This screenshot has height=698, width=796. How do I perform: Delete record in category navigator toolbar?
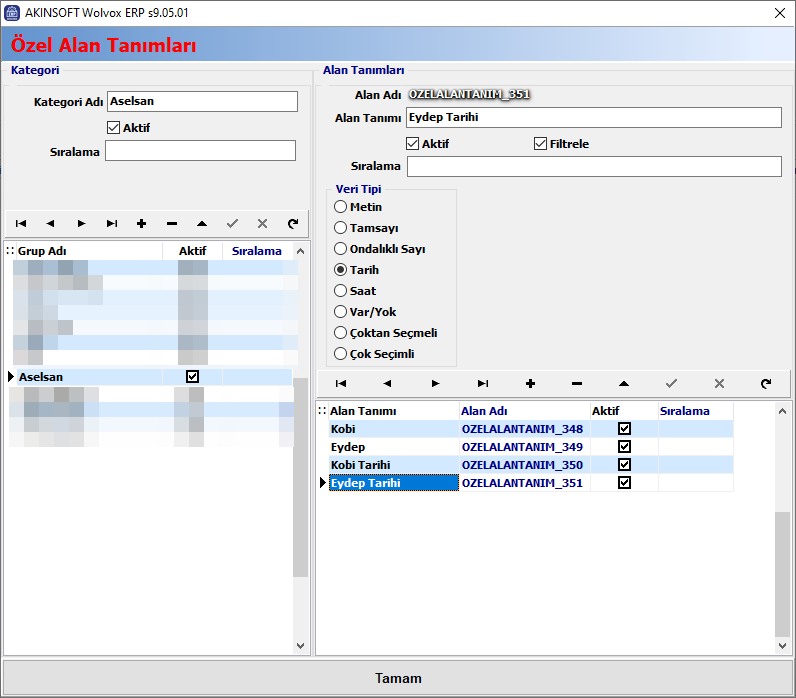(x=172, y=224)
